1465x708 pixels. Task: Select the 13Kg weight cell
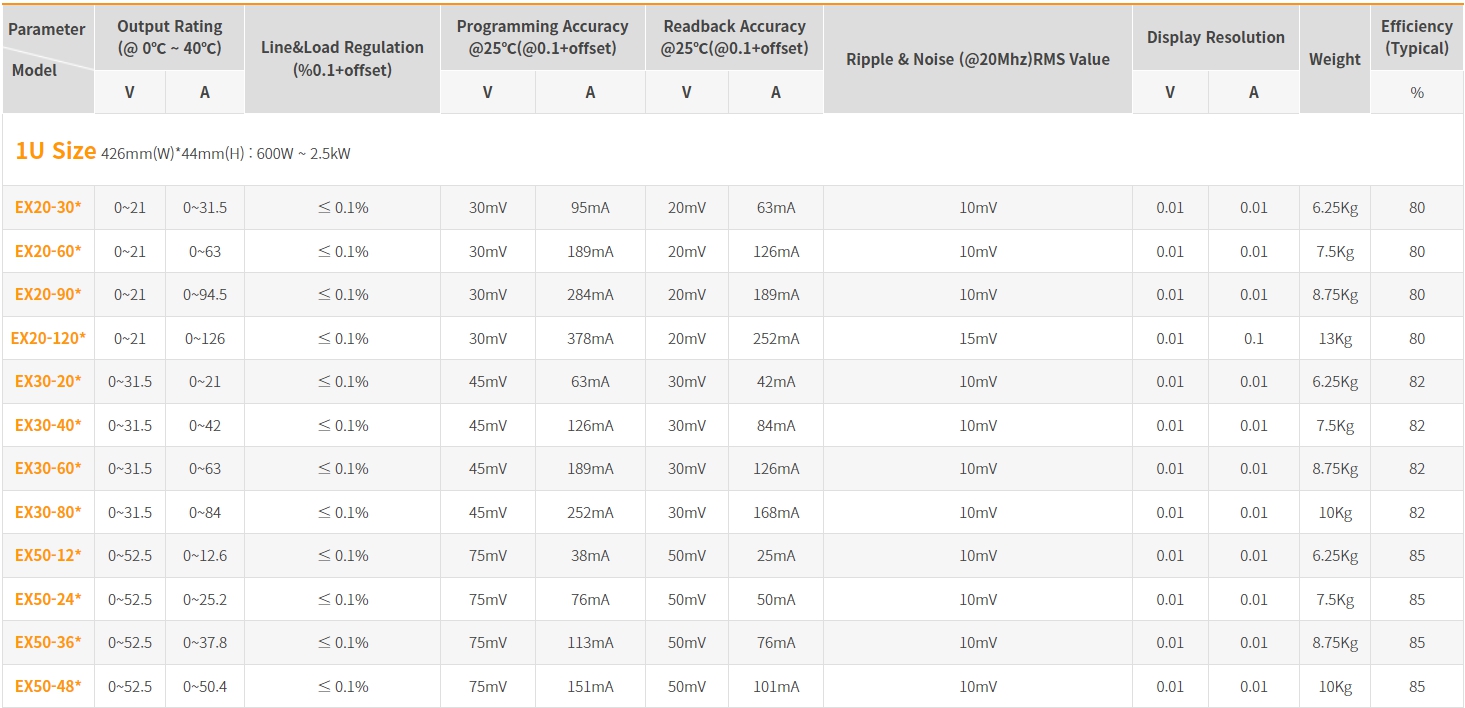pyautogui.click(x=1334, y=338)
